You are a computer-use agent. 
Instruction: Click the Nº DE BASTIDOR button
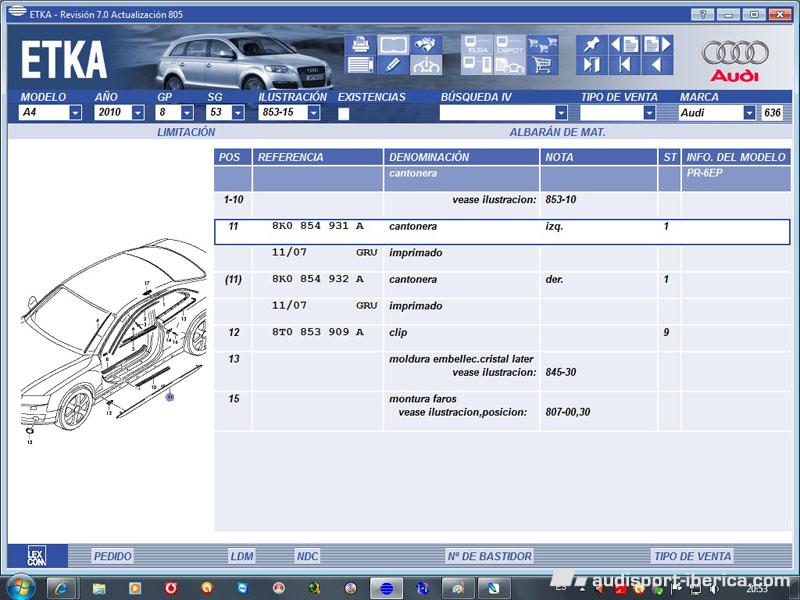489,556
